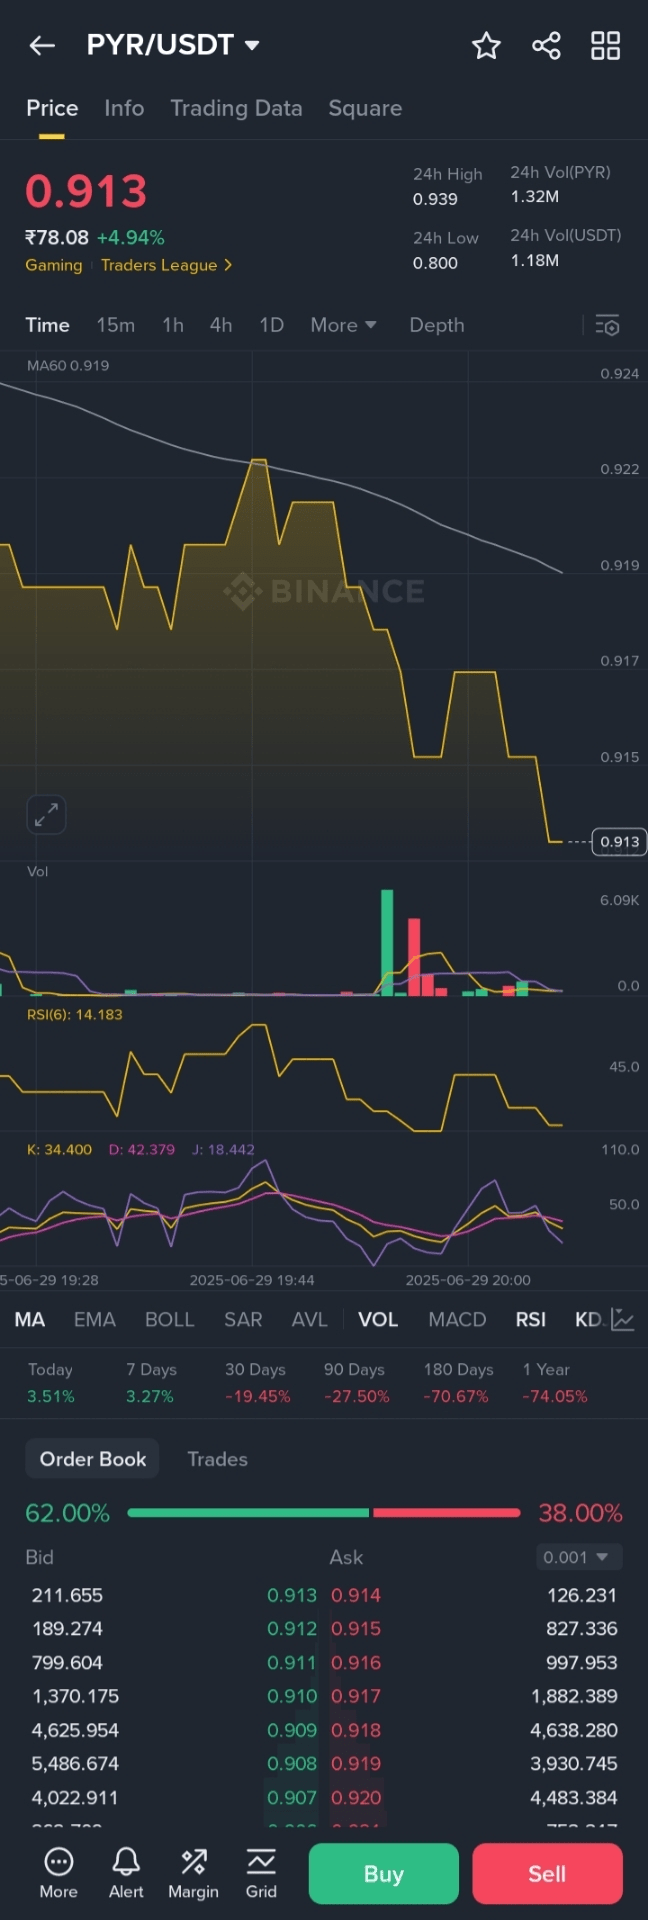Tap the K: 34.400 indicator value

[59, 1149]
